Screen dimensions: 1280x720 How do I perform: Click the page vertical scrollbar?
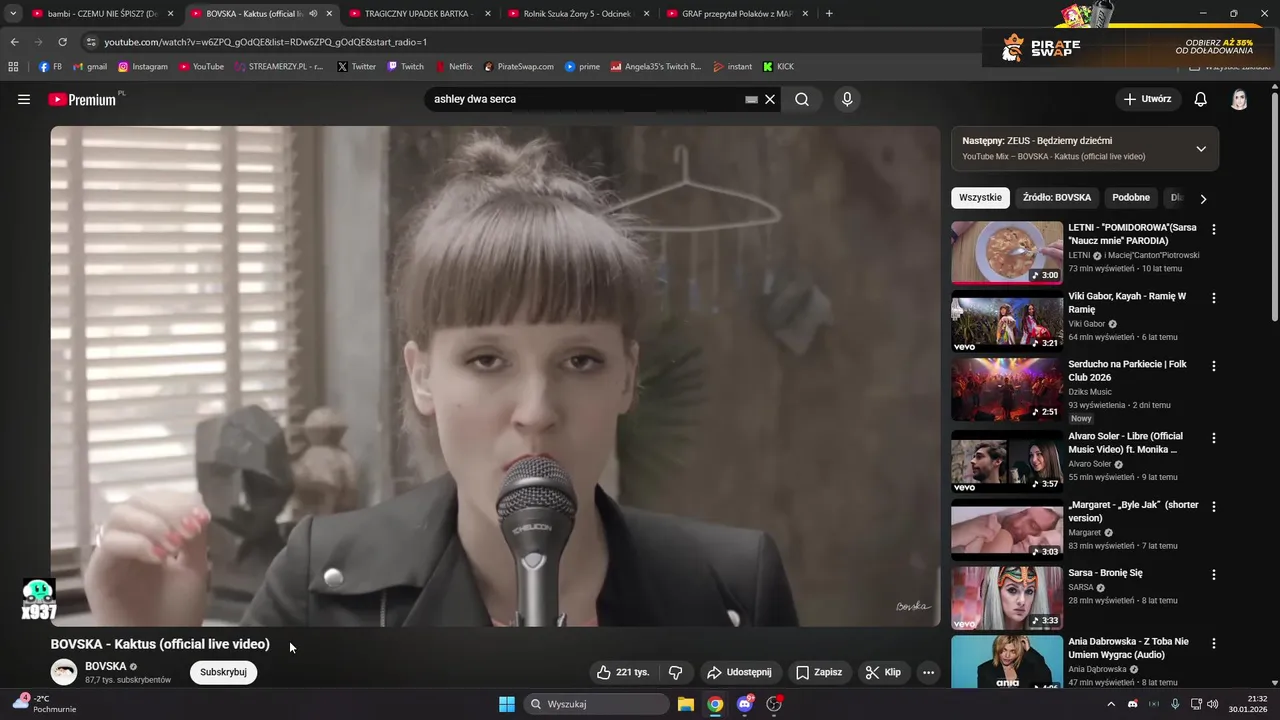point(1274,207)
